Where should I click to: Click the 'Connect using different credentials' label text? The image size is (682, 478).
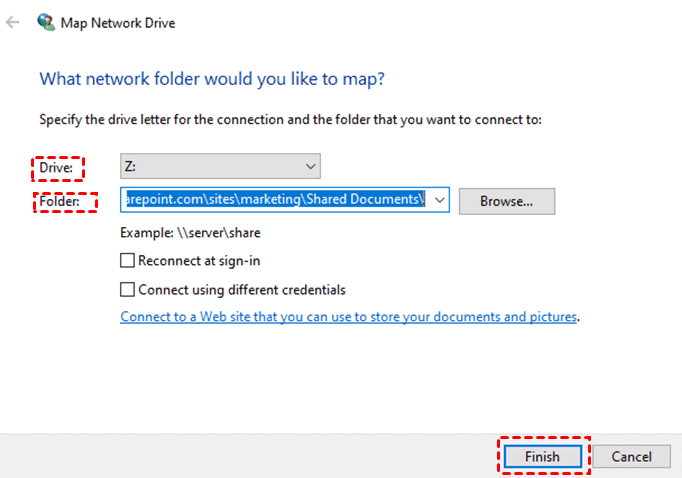click(242, 290)
